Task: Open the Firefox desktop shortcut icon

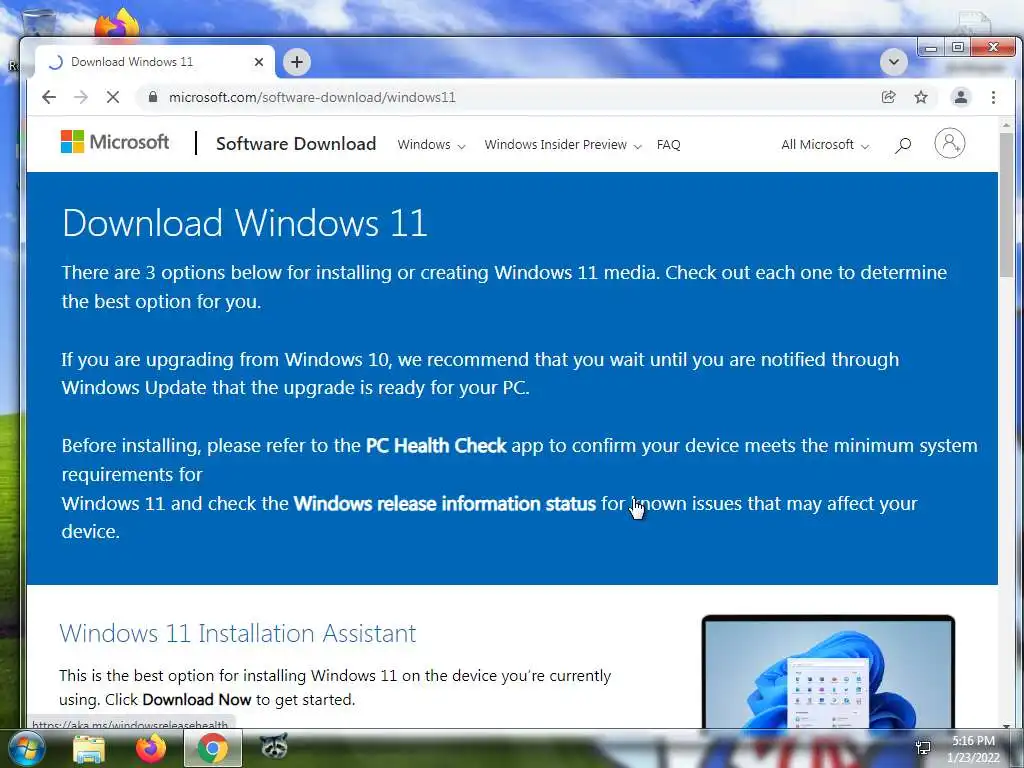Action: click(x=118, y=23)
